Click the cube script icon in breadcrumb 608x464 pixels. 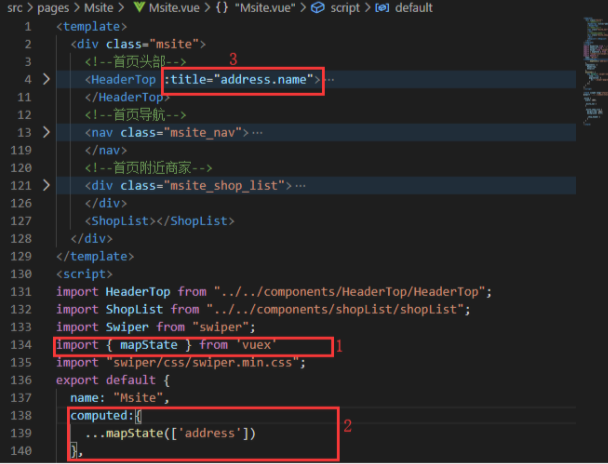click(318, 7)
